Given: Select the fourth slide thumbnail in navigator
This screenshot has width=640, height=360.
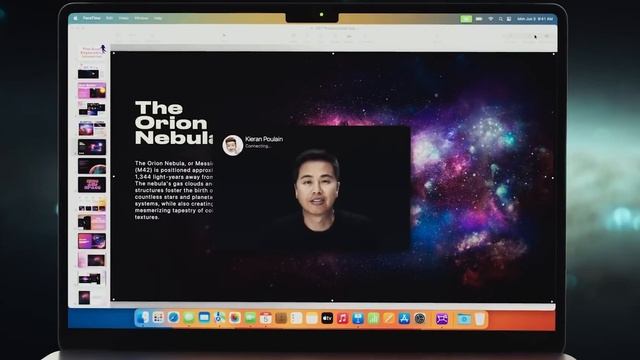Looking at the screenshot, I should [92, 109].
